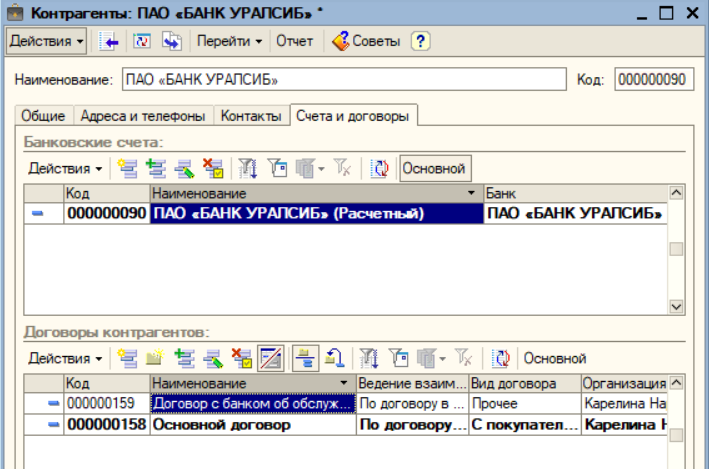Click the Организация column header
The height and width of the screenshot is (469, 709).
[x=624, y=383]
